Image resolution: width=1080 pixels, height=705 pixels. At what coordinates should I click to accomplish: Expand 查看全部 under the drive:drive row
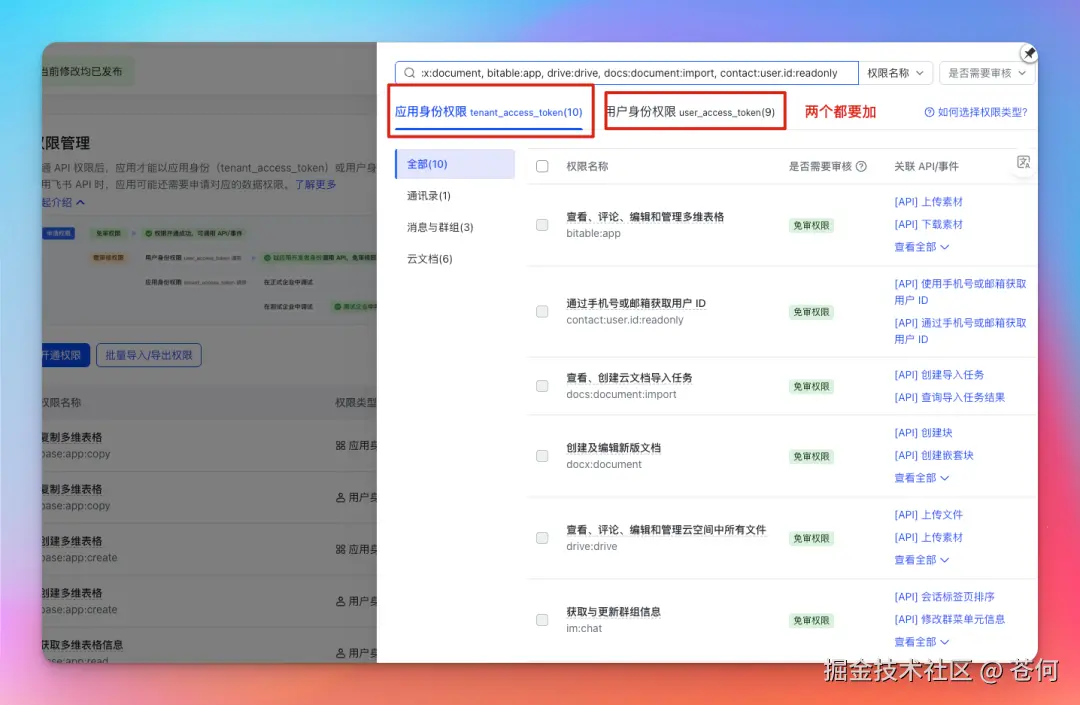pos(921,560)
